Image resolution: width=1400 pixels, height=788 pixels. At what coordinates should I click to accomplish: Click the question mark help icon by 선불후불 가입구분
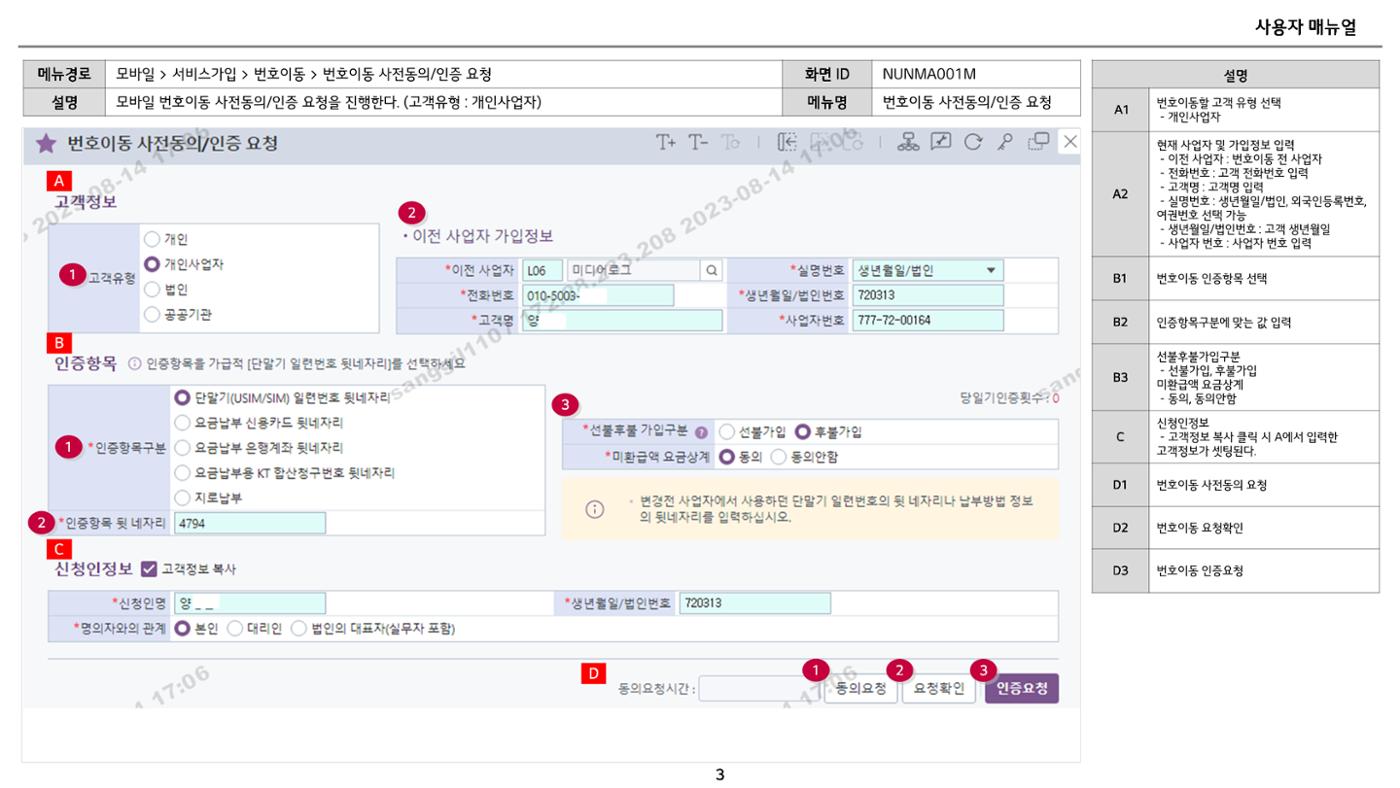701,433
